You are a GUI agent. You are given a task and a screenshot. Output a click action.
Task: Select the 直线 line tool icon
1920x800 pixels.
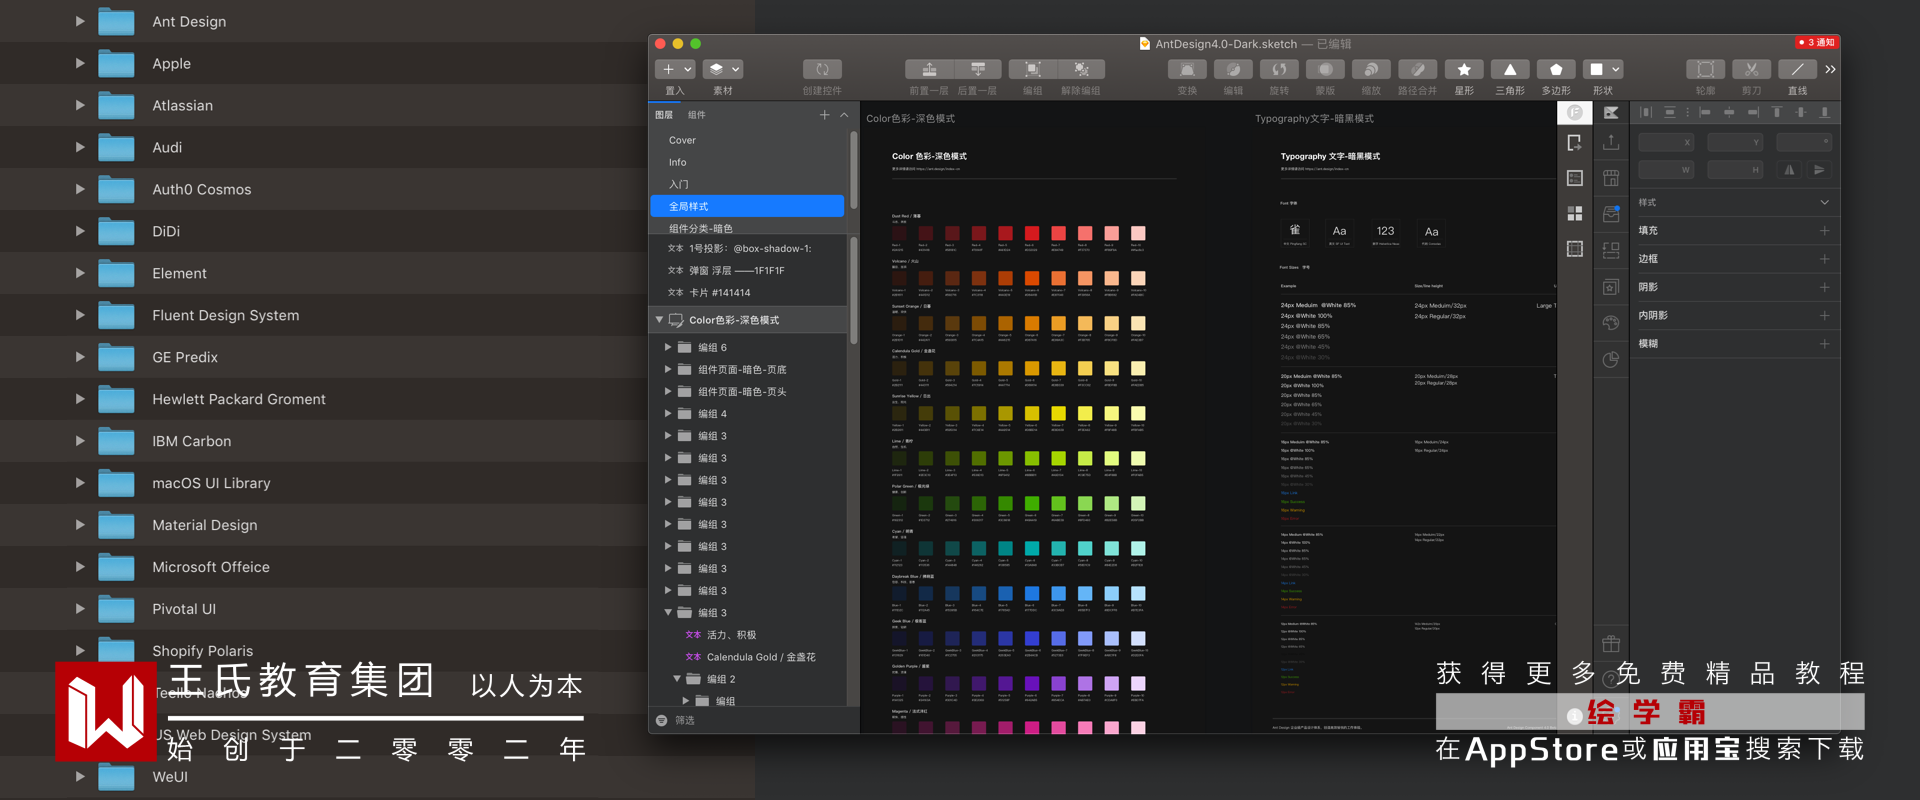(1798, 69)
